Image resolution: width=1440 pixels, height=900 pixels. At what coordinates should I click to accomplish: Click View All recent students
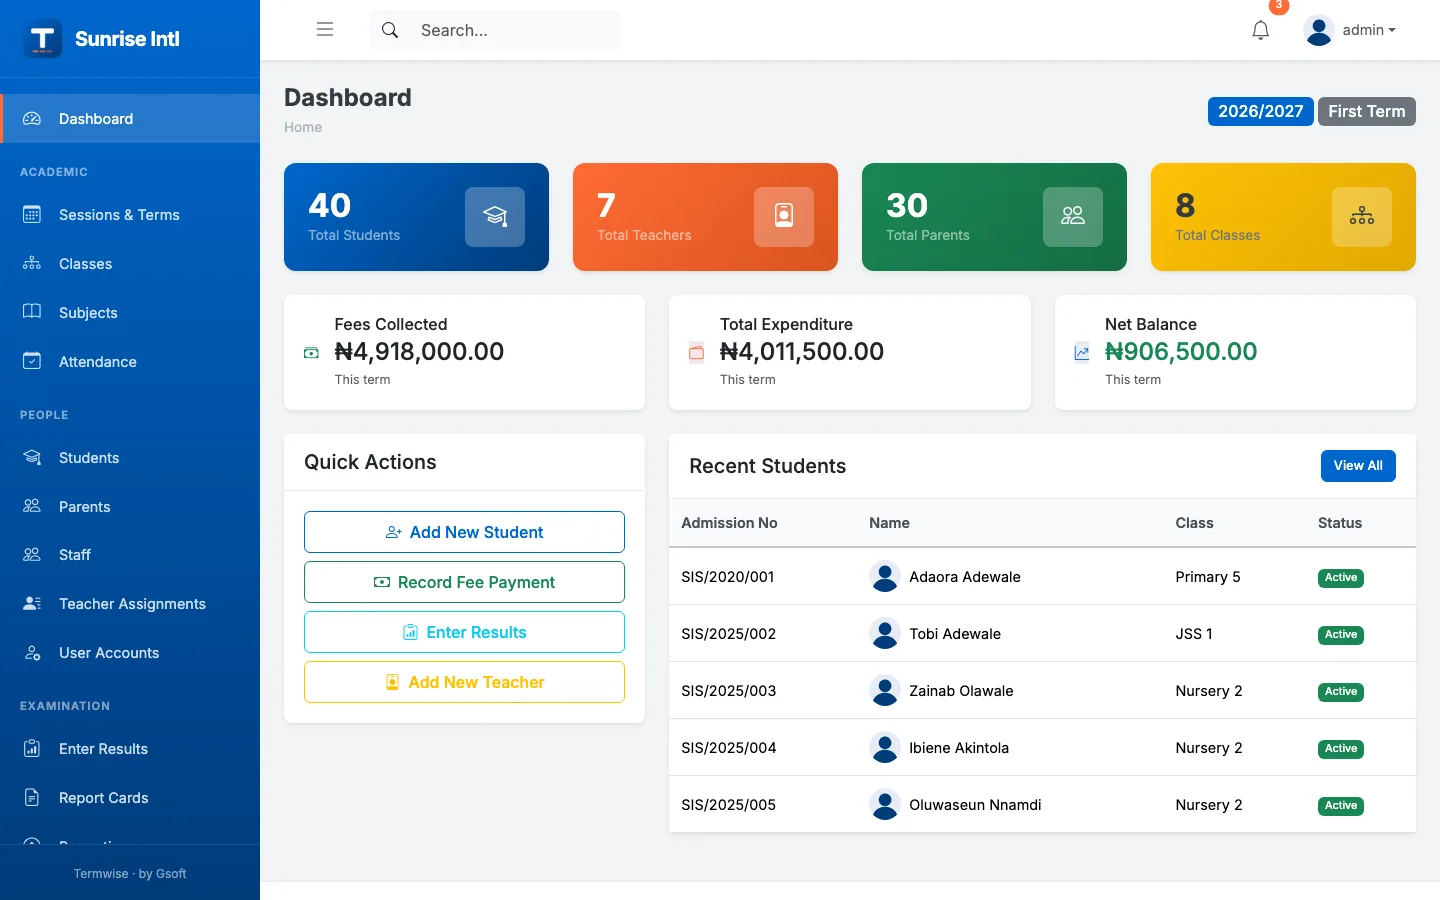click(x=1358, y=466)
